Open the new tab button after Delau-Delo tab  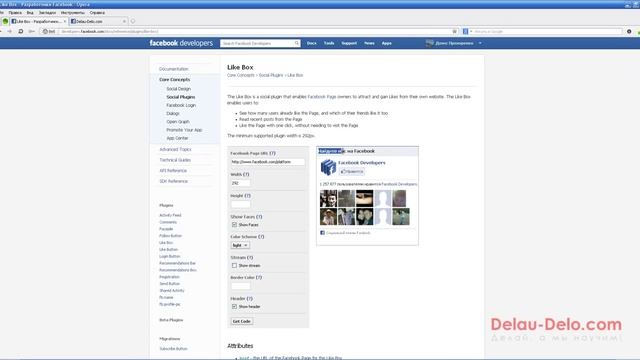tap(133, 21)
